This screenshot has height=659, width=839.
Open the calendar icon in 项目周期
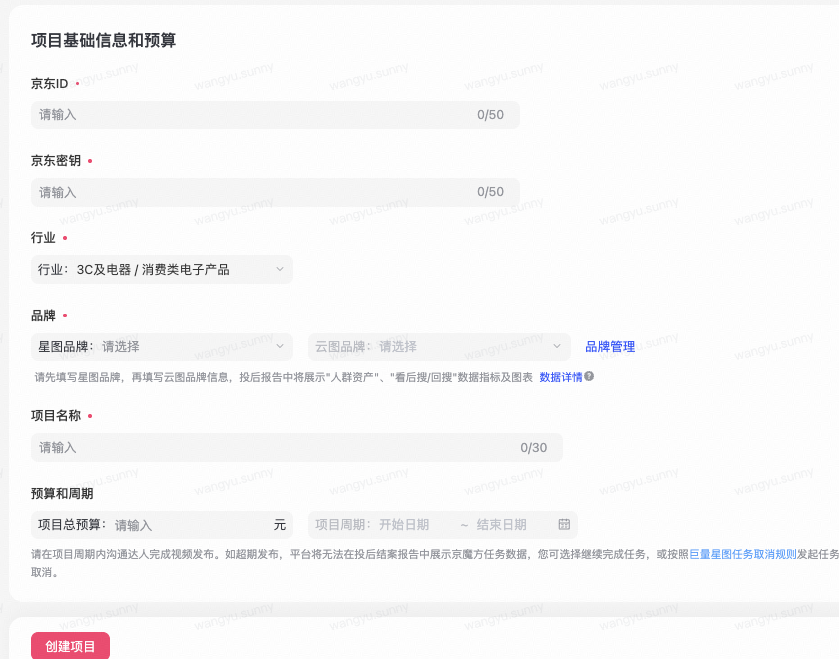pyautogui.click(x=564, y=524)
